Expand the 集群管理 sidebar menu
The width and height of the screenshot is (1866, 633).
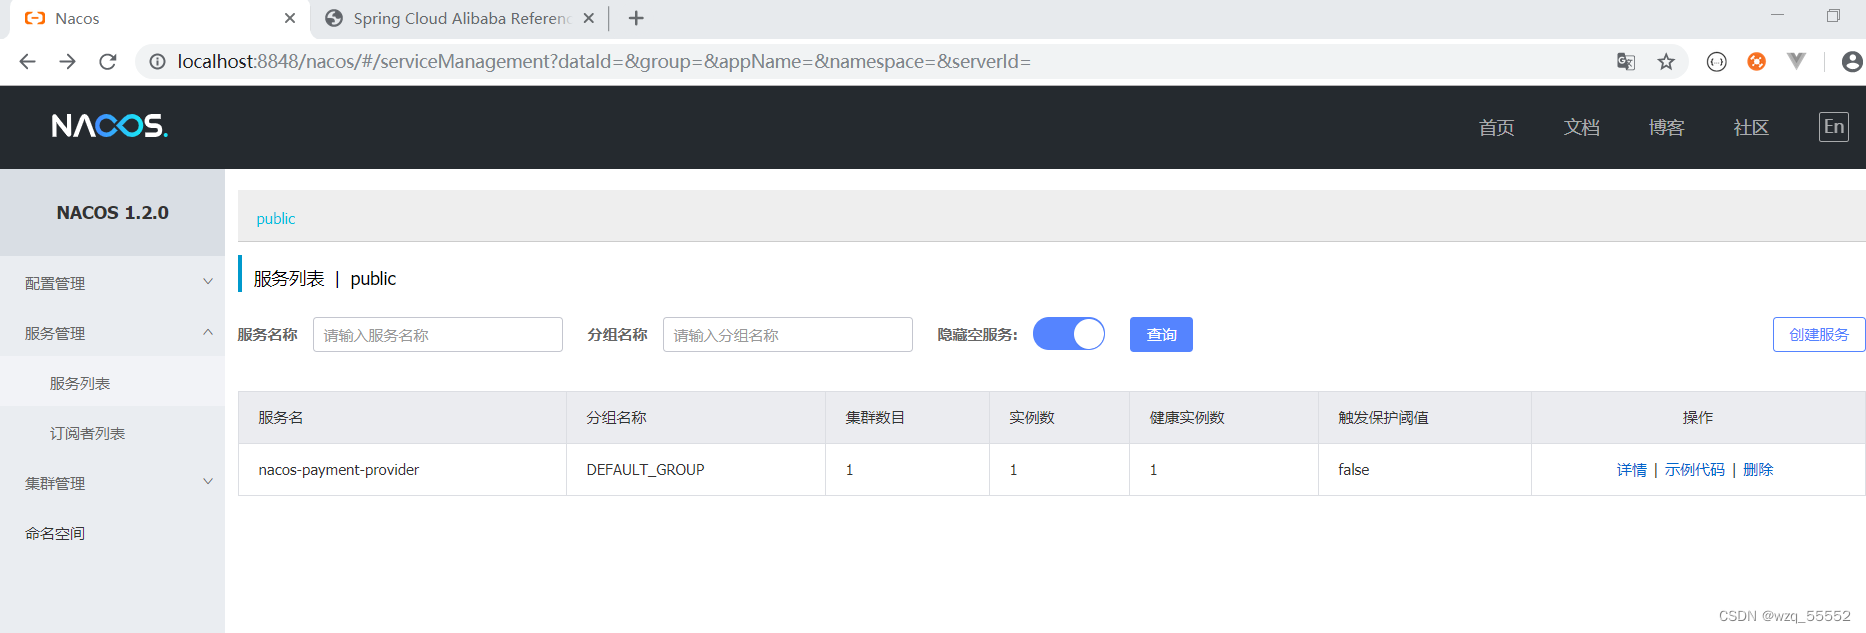[x=112, y=483]
